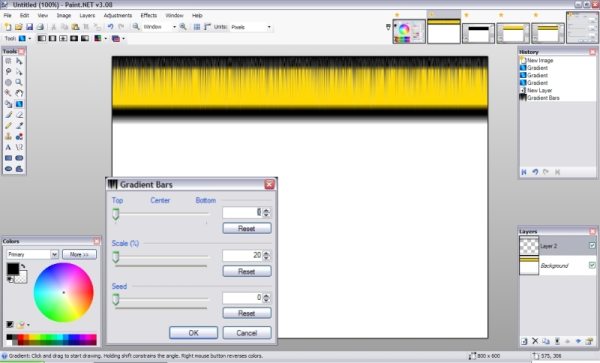The width and height of the screenshot is (600, 363).
Task: Click the Undo toolbar icon
Action: tap(110, 27)
